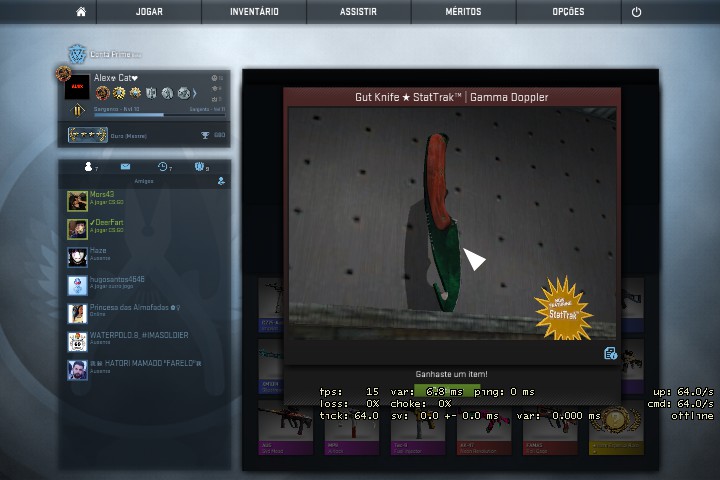
Task: Select the first service medal in the profile
Action: tap(102, 93)
